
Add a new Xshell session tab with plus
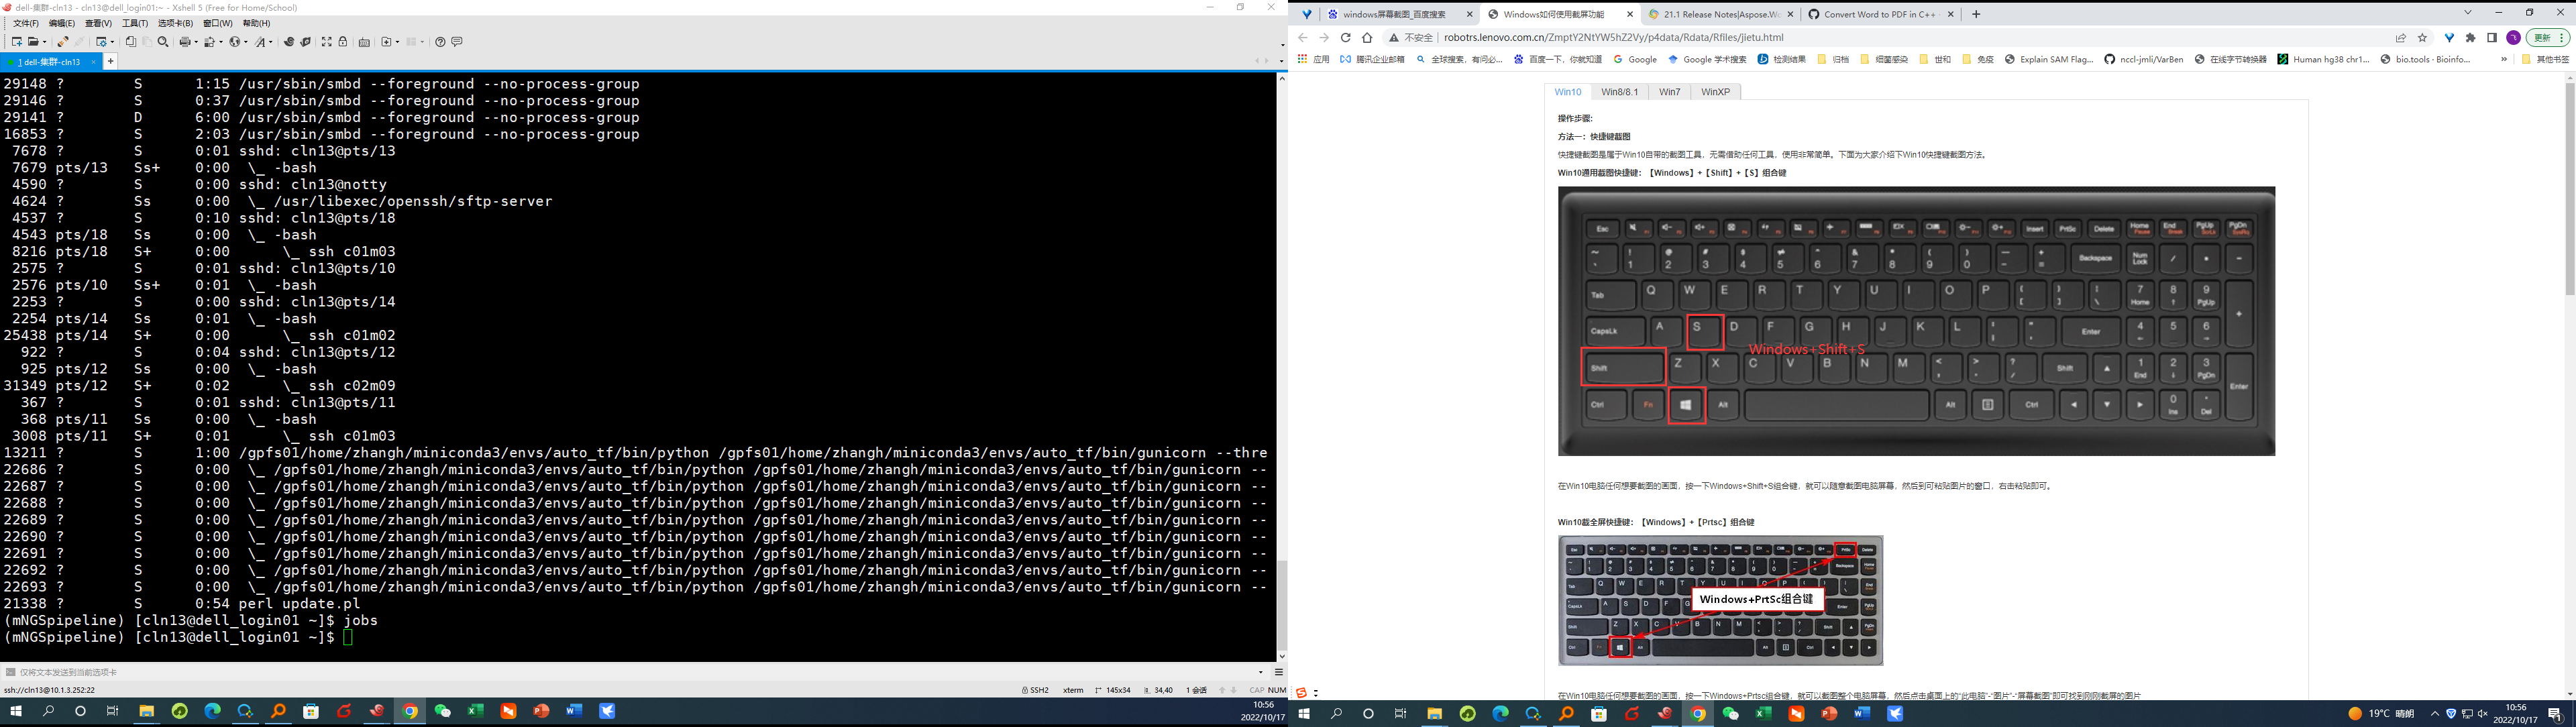tap(110, 61)
